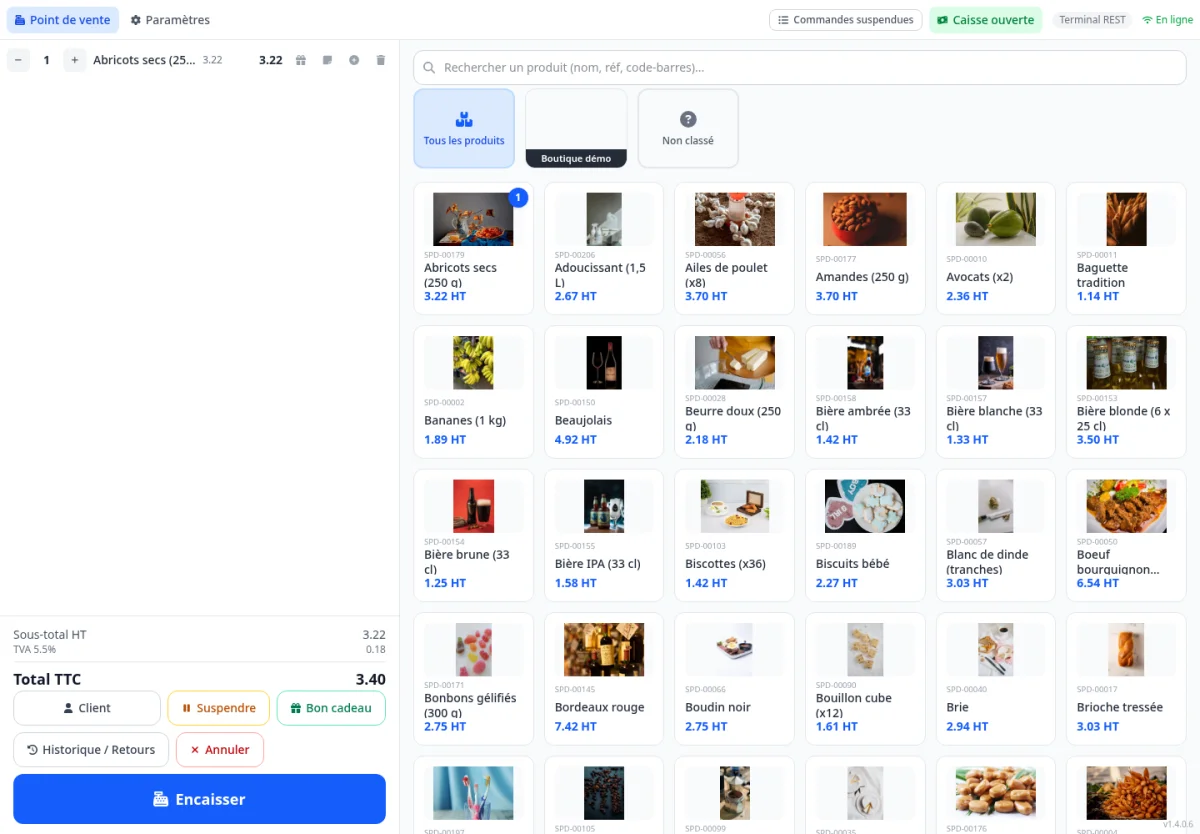Click the Terminal REST badge
This screenshot has height=834, width=1200.
(1092, 20)
